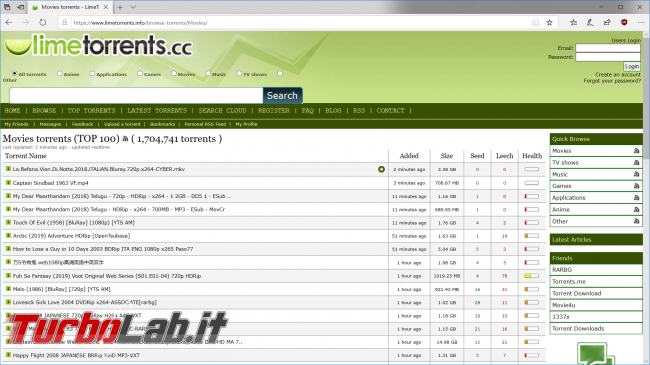Open FAQ menu item
This screenshot has height=365, width=650.
pyautogui.click(x=308, y=111)
